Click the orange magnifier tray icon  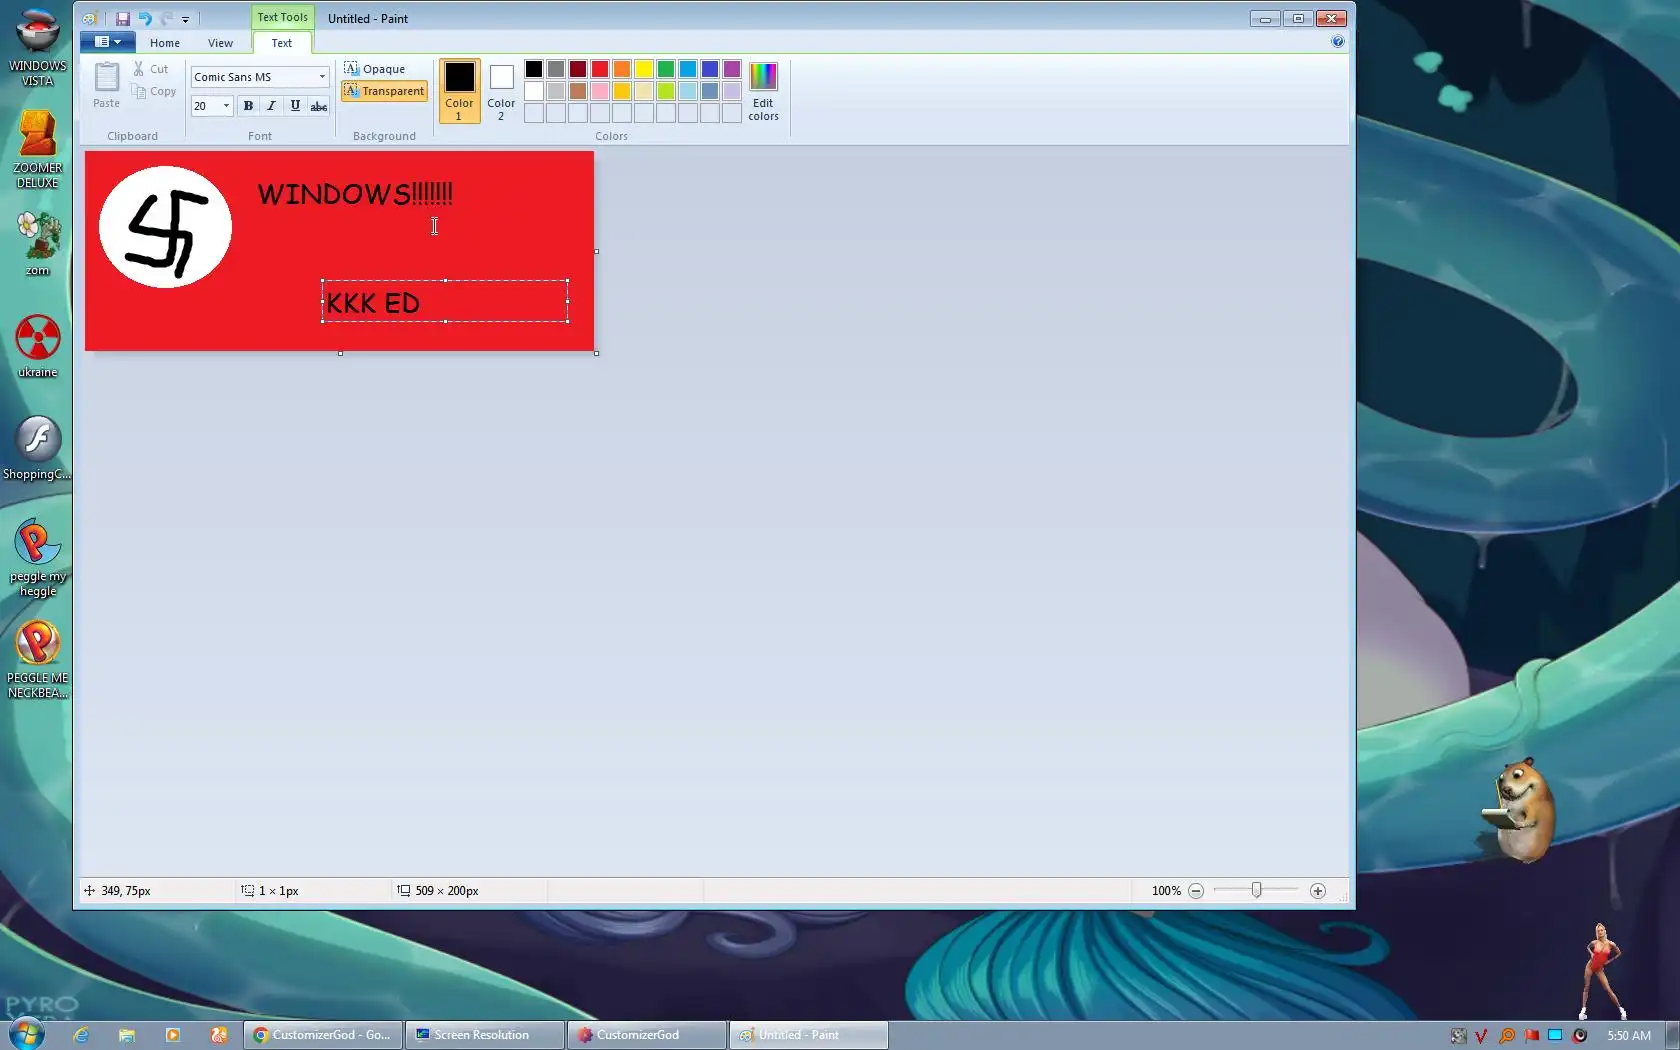(1506, 1036)
